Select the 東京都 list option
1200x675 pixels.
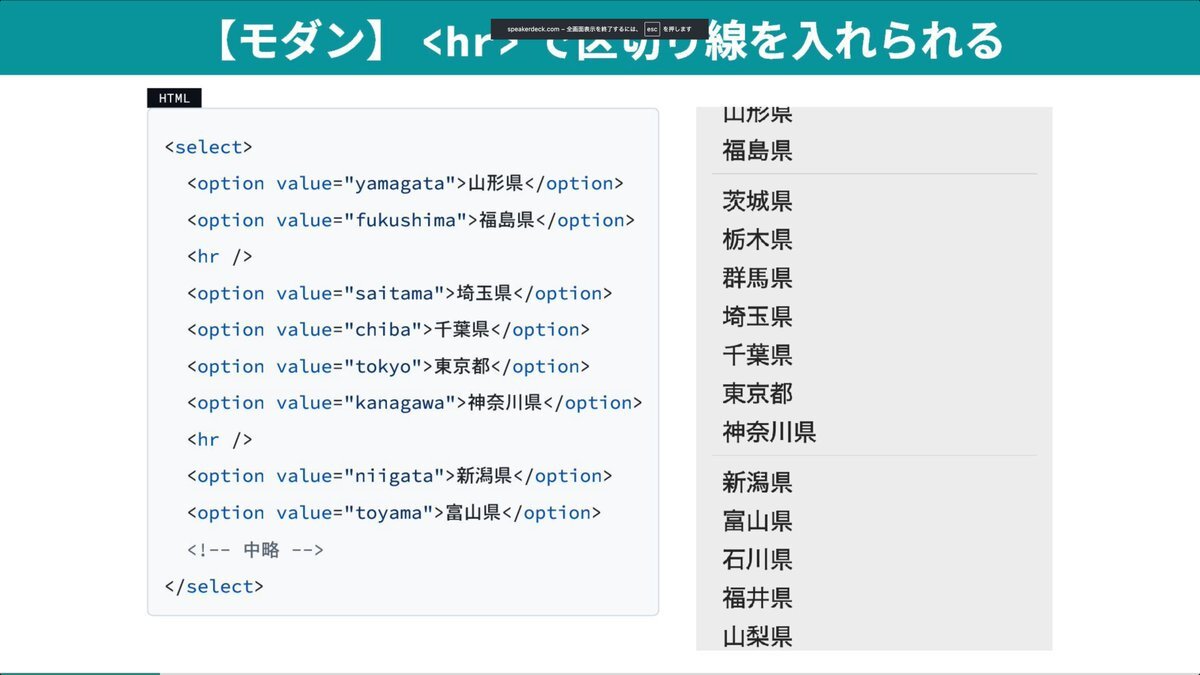[757, 394]
